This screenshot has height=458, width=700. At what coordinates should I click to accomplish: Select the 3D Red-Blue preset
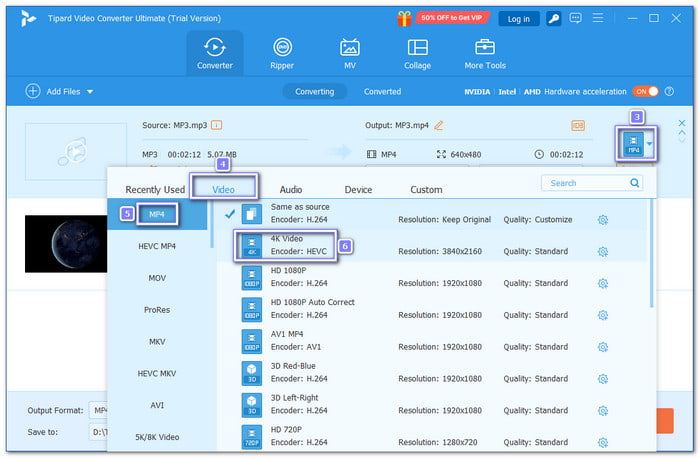tap(431, 373)
